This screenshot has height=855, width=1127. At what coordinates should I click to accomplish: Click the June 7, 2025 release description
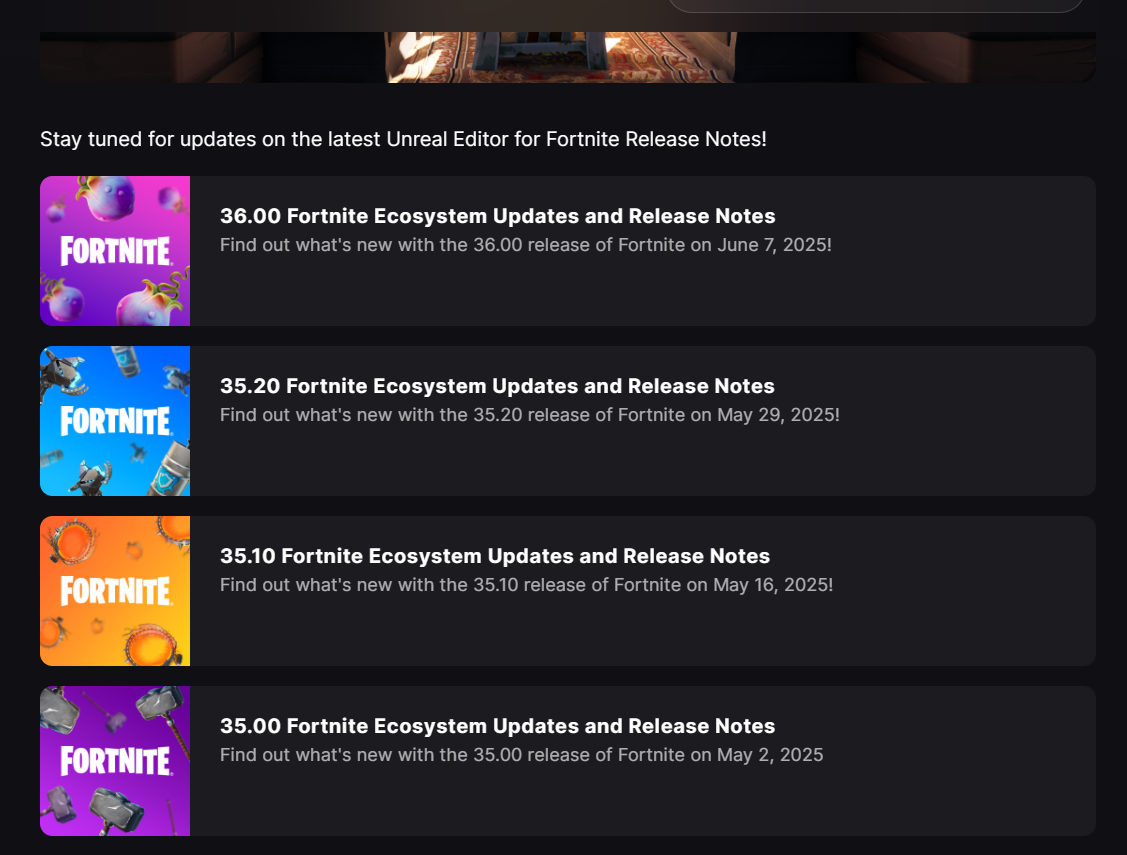tap(525, 244)
